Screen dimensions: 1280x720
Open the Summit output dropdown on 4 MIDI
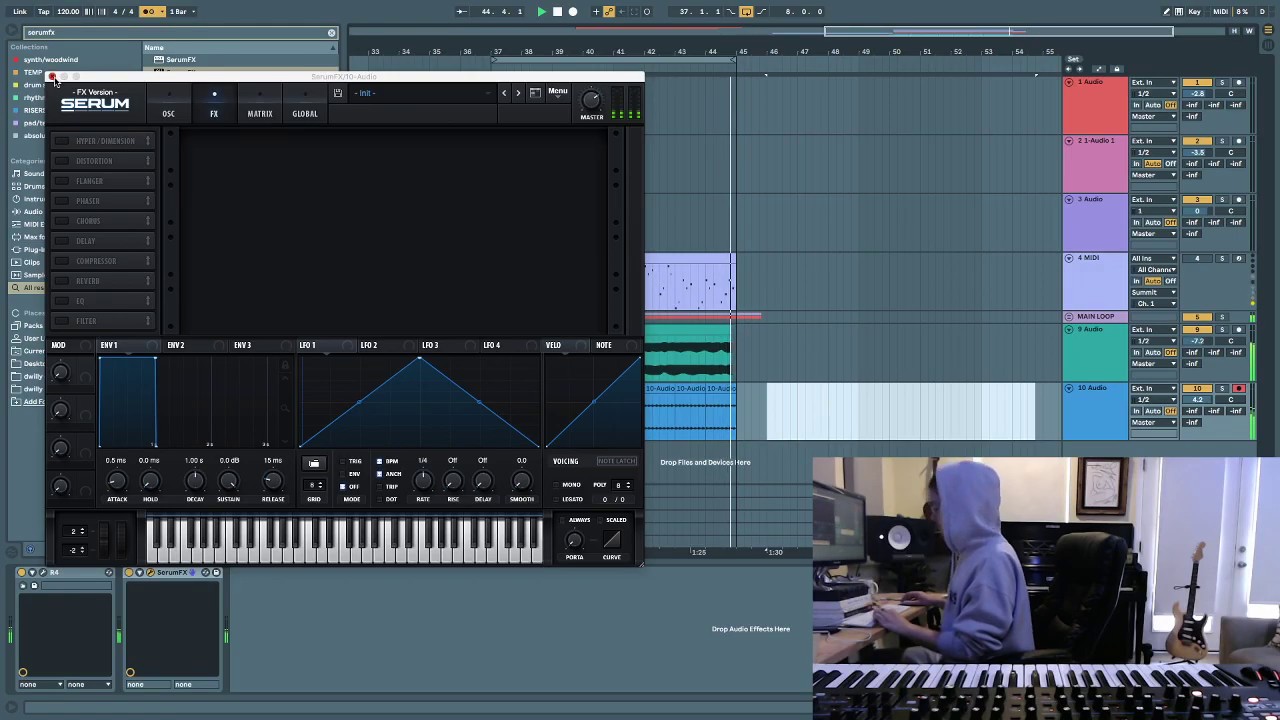coord(1154,292)
